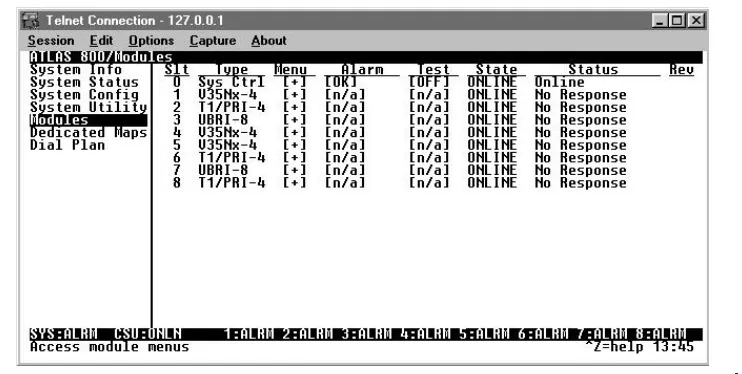Select the highlighted Modules entry
Image resolution: width=742 pixels, height=374 pixels.
[88, 120]
